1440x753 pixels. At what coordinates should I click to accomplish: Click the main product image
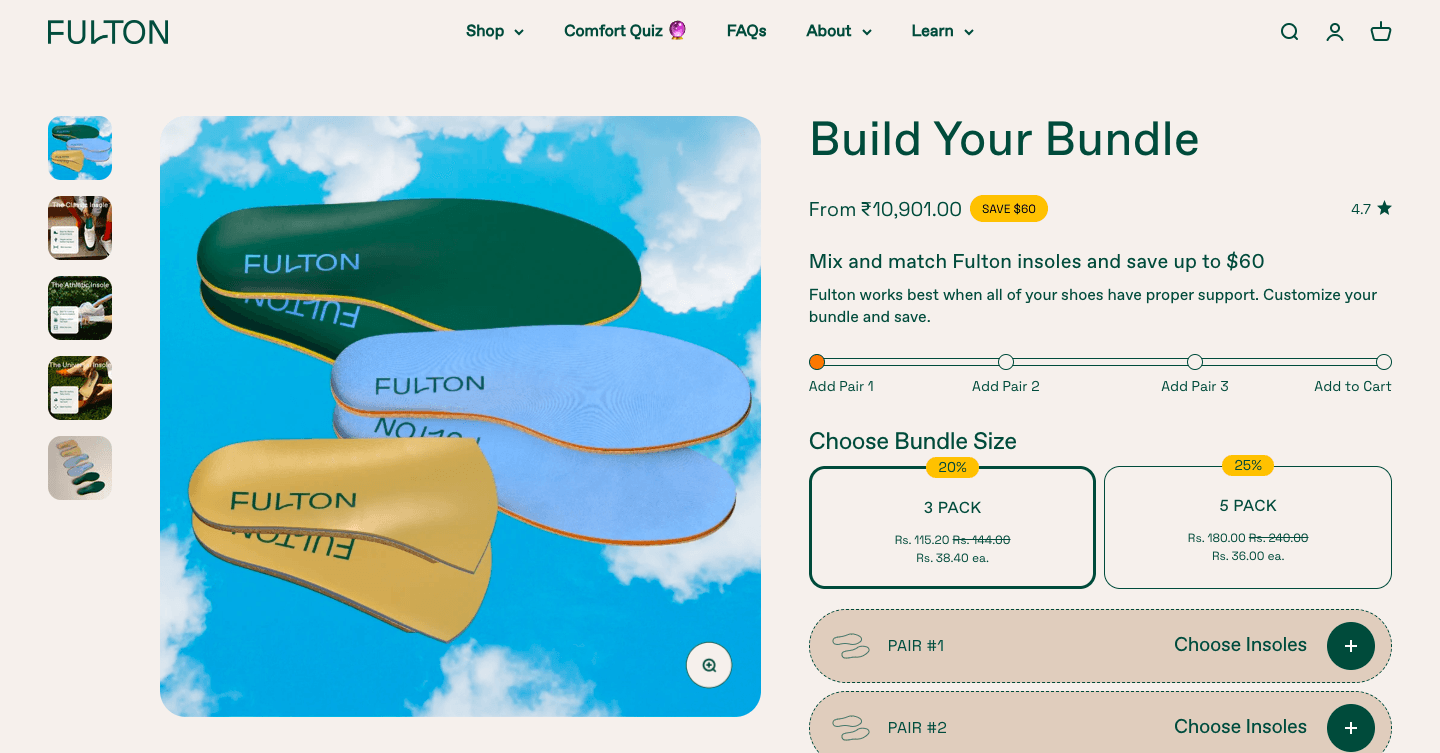click(x=460, y=416)
